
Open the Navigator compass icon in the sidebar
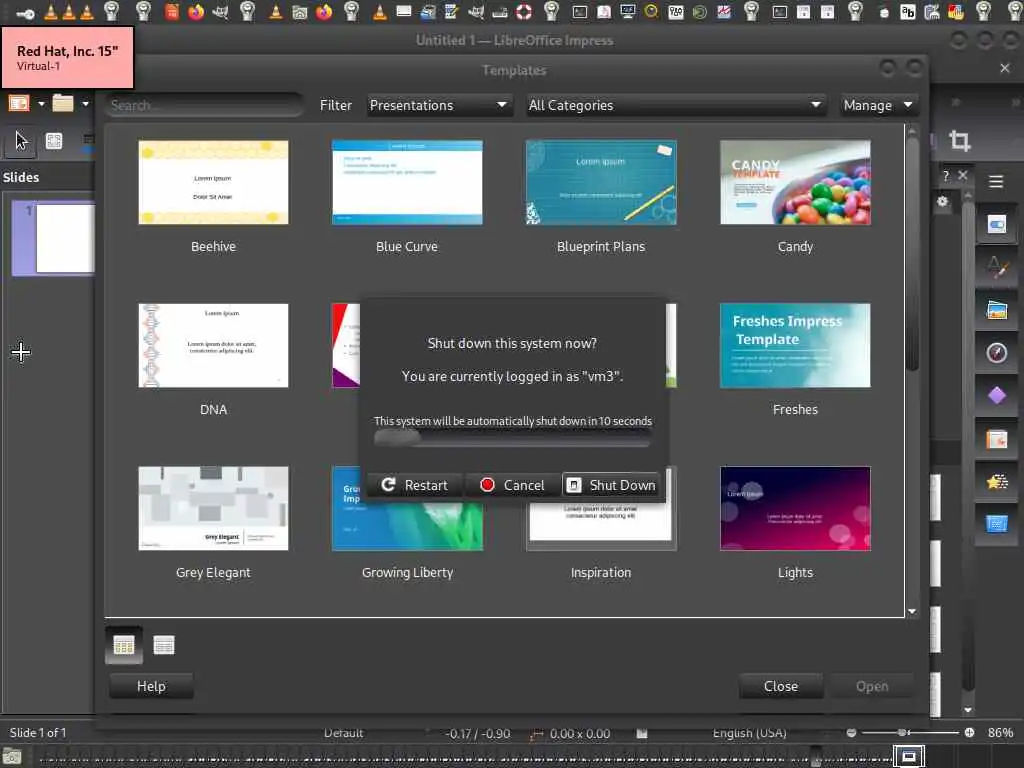997,353
